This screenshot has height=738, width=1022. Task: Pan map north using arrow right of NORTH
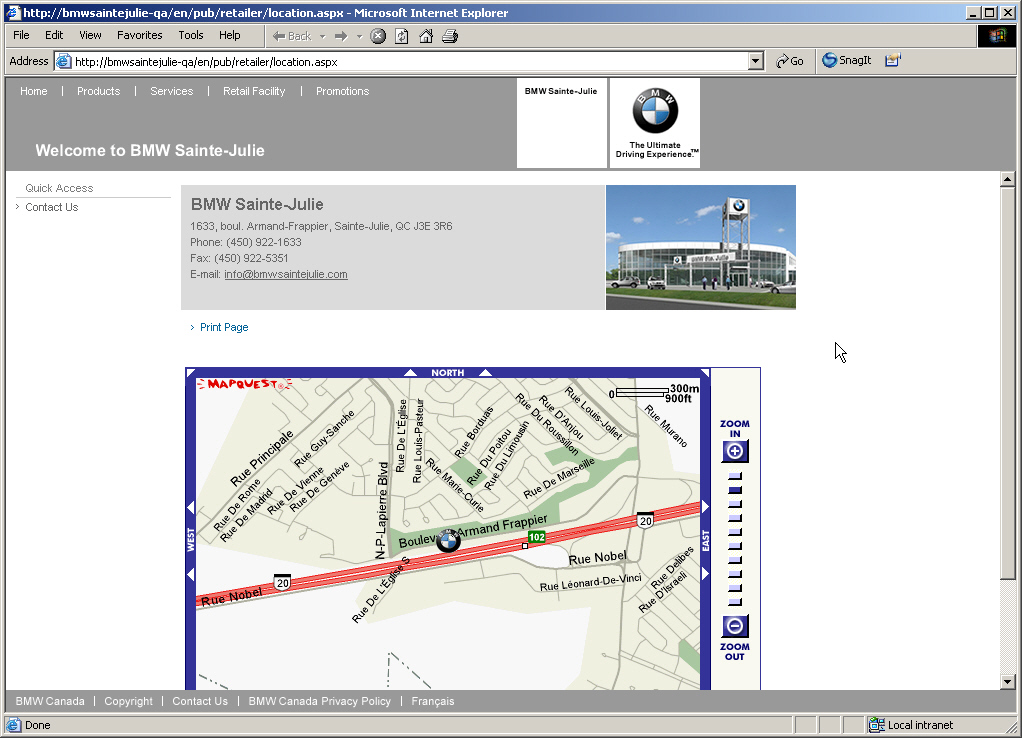pyautogui.click(x=486, y=373)
